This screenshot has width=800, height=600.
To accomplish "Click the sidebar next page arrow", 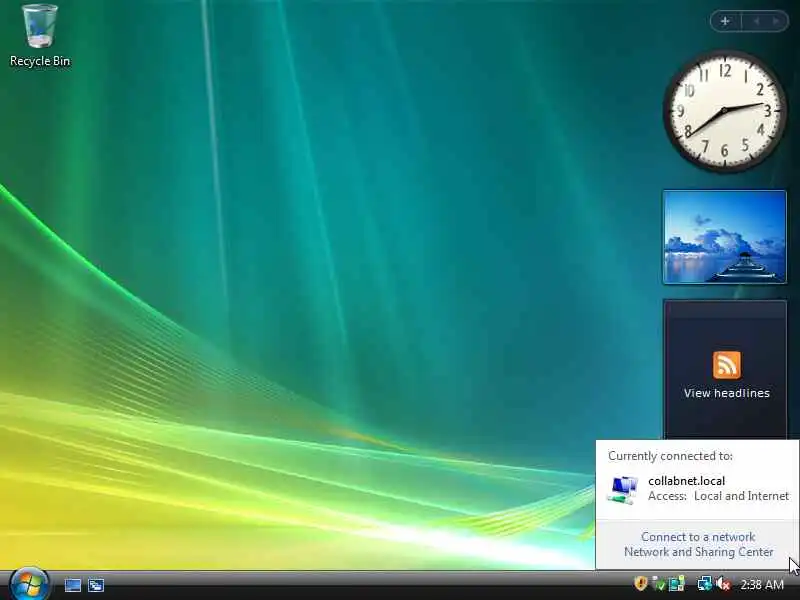I will click(776, 21).
